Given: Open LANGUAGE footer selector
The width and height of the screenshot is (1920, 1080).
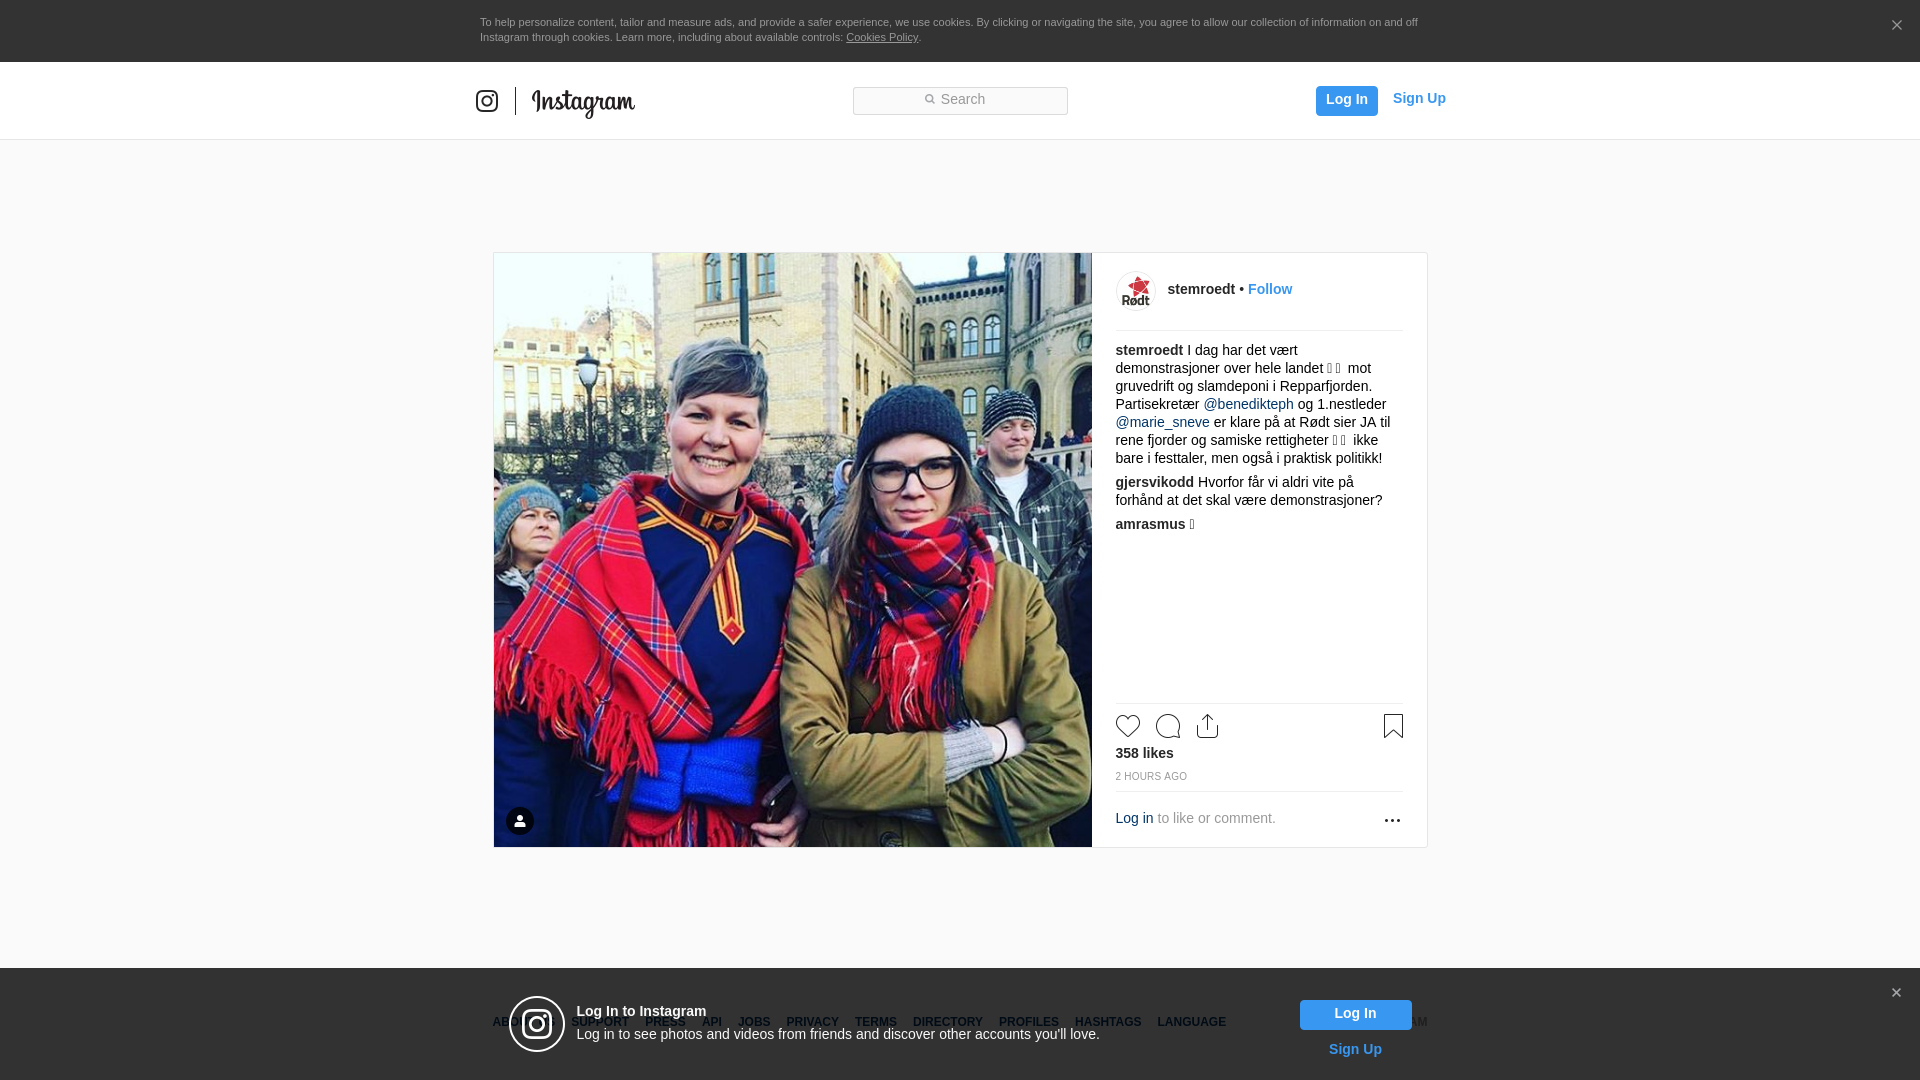Looking at the screenshot, I should coord(1191,1022).
